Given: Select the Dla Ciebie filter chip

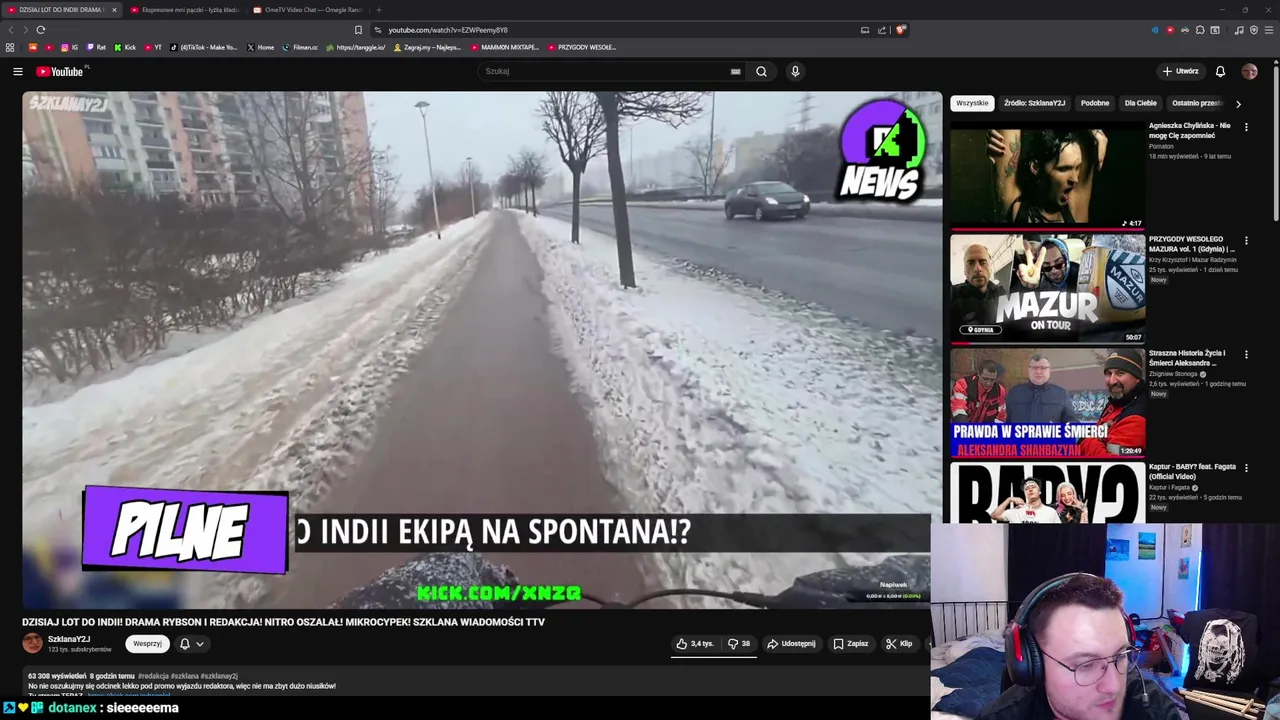Looking at the screenshot, I should [x=1141, y=103].
